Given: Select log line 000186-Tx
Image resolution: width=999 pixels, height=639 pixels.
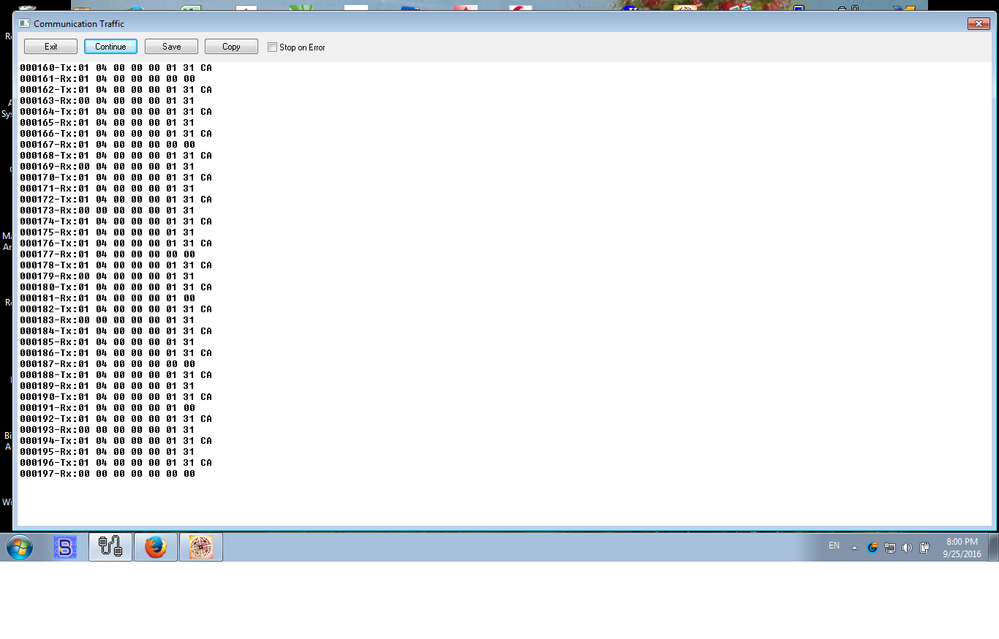Looking at the screenshot, I should coord(116,353).
